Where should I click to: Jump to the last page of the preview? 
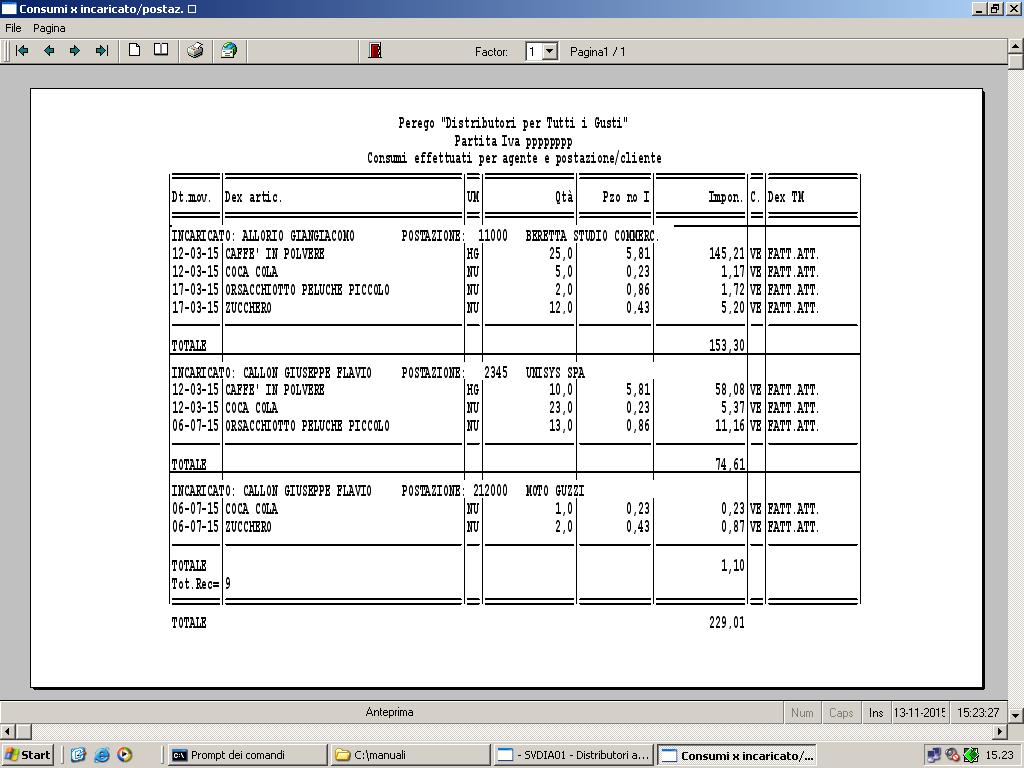click(101, 50)
